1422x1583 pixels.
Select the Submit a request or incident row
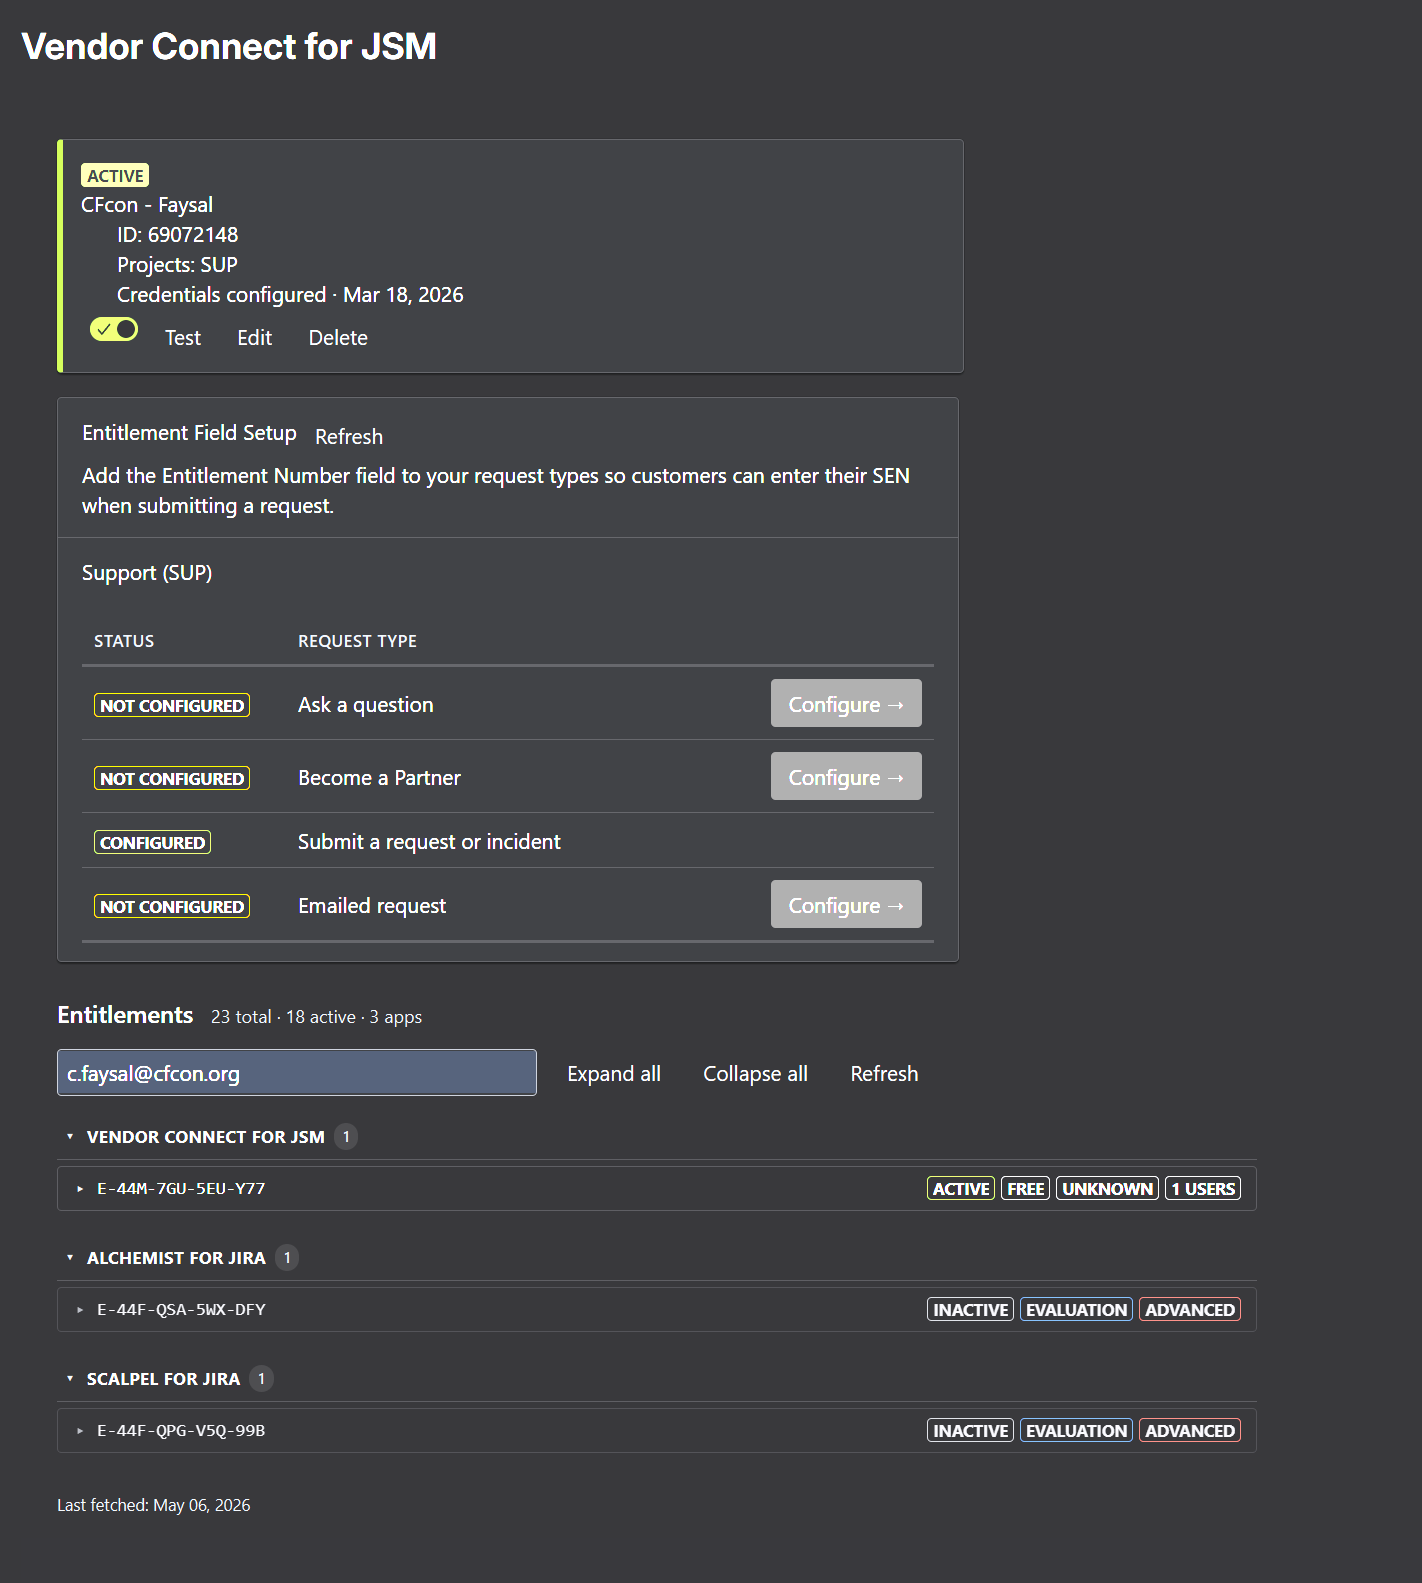(508, 841)
